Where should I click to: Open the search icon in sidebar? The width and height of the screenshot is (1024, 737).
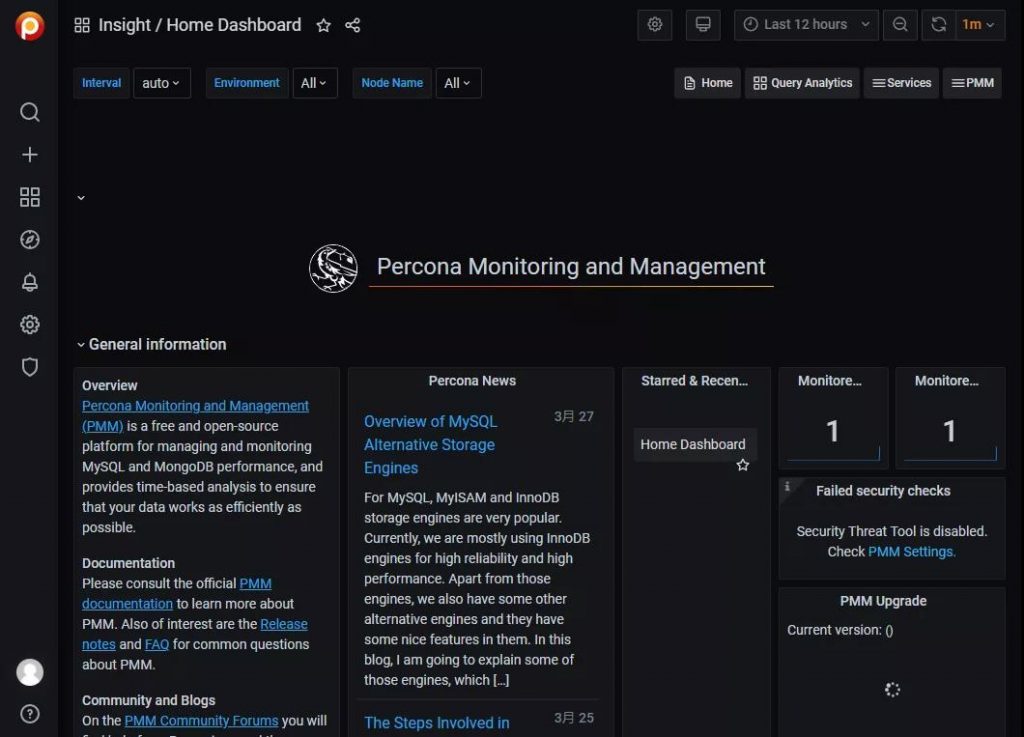[x=29, y=112]
